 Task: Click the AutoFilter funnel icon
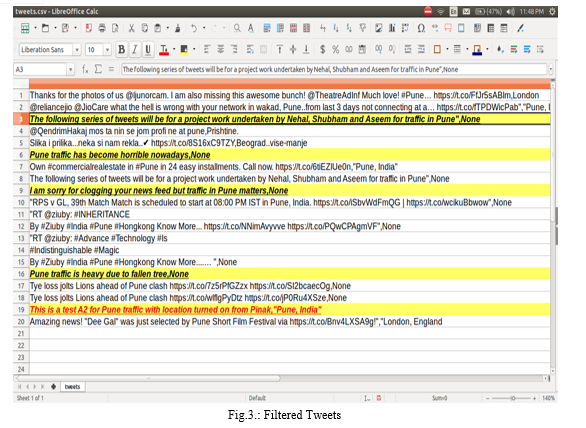point(362,28)
